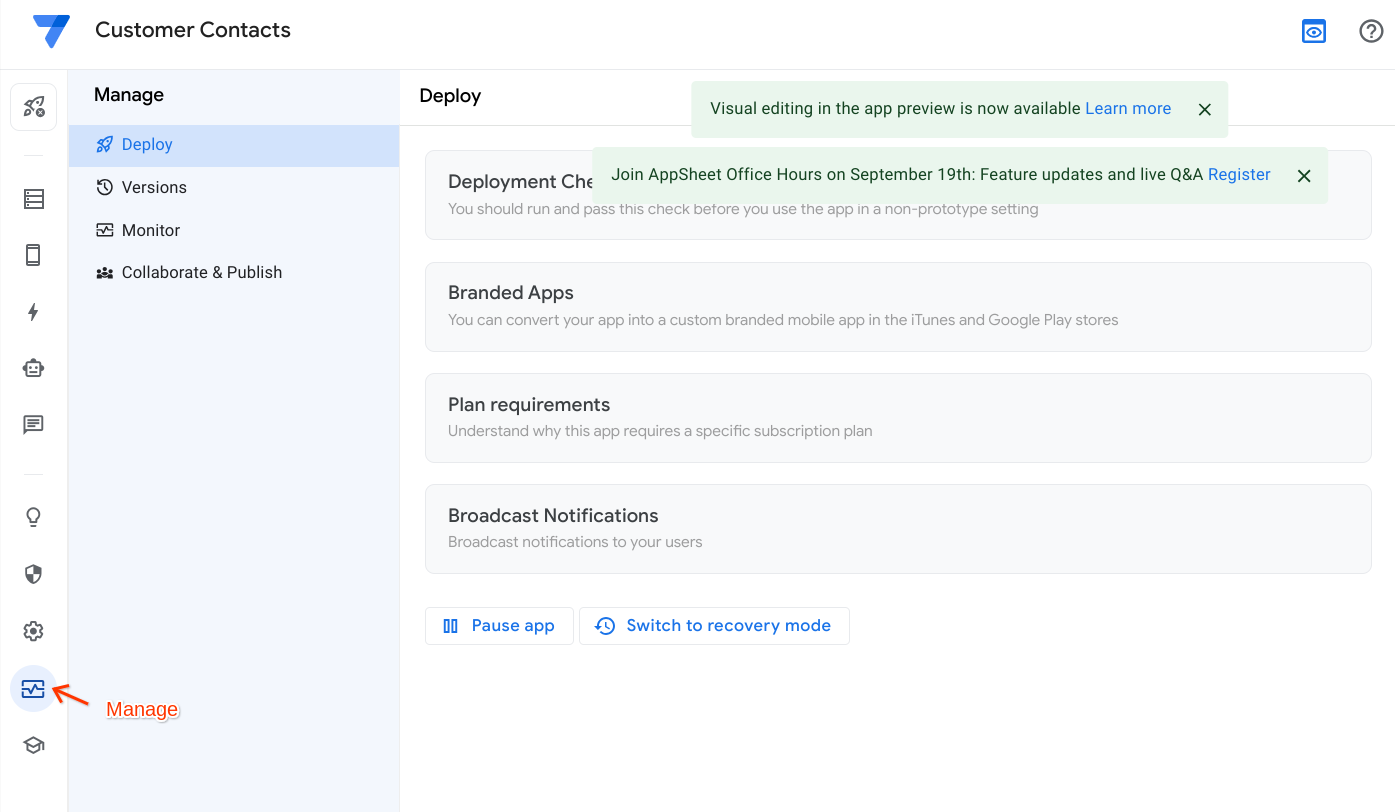Expand the Broadcast Notifications section
The width and height of the screenshot is (1395, 812).
click(x=897, y=528)
